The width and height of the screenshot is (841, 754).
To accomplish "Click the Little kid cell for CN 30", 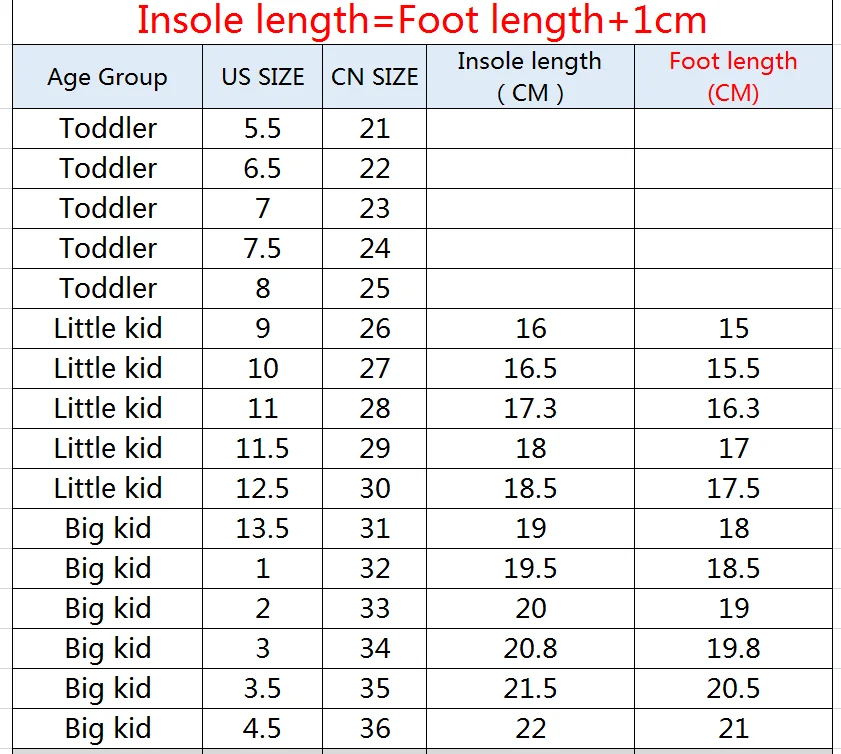I will point(107,489).
